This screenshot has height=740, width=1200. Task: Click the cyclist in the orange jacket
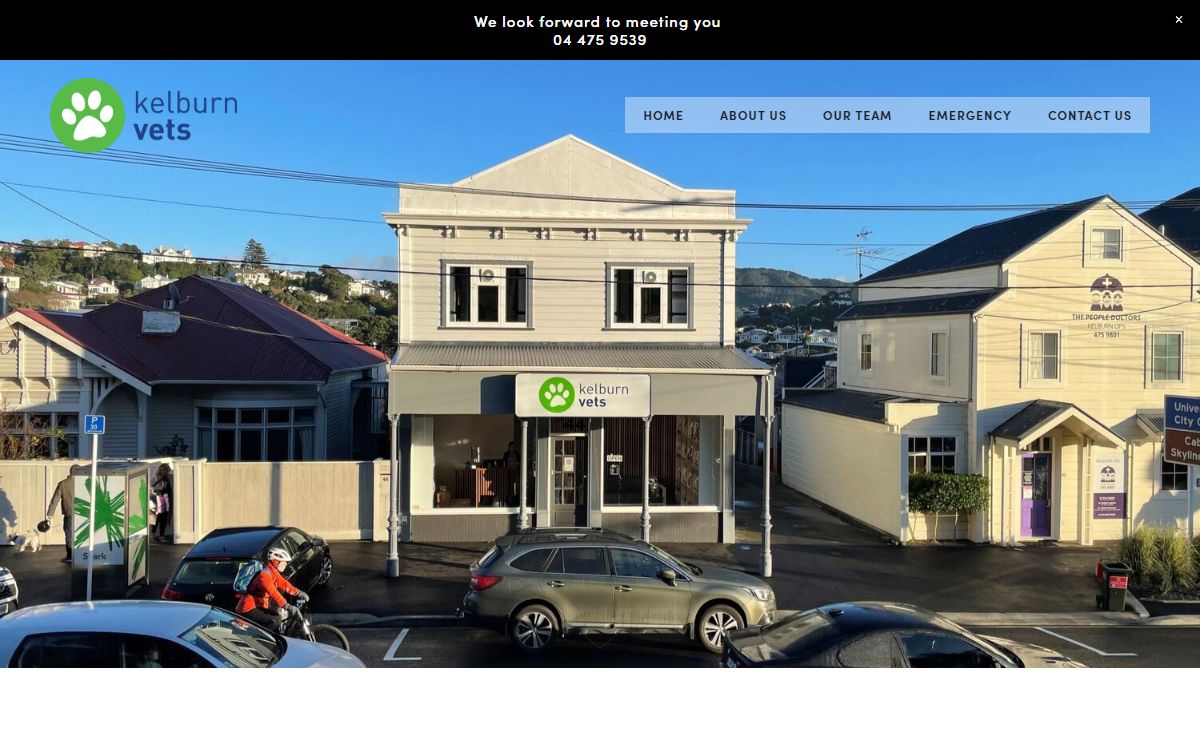270,592
